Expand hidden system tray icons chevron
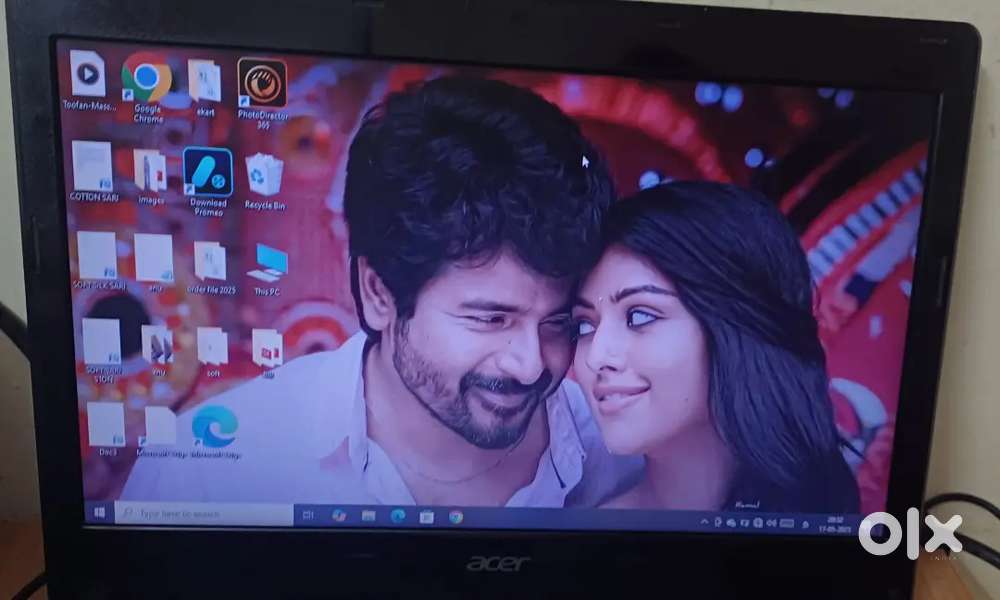This screenshot has width=1000, height=600. (704, 522)
